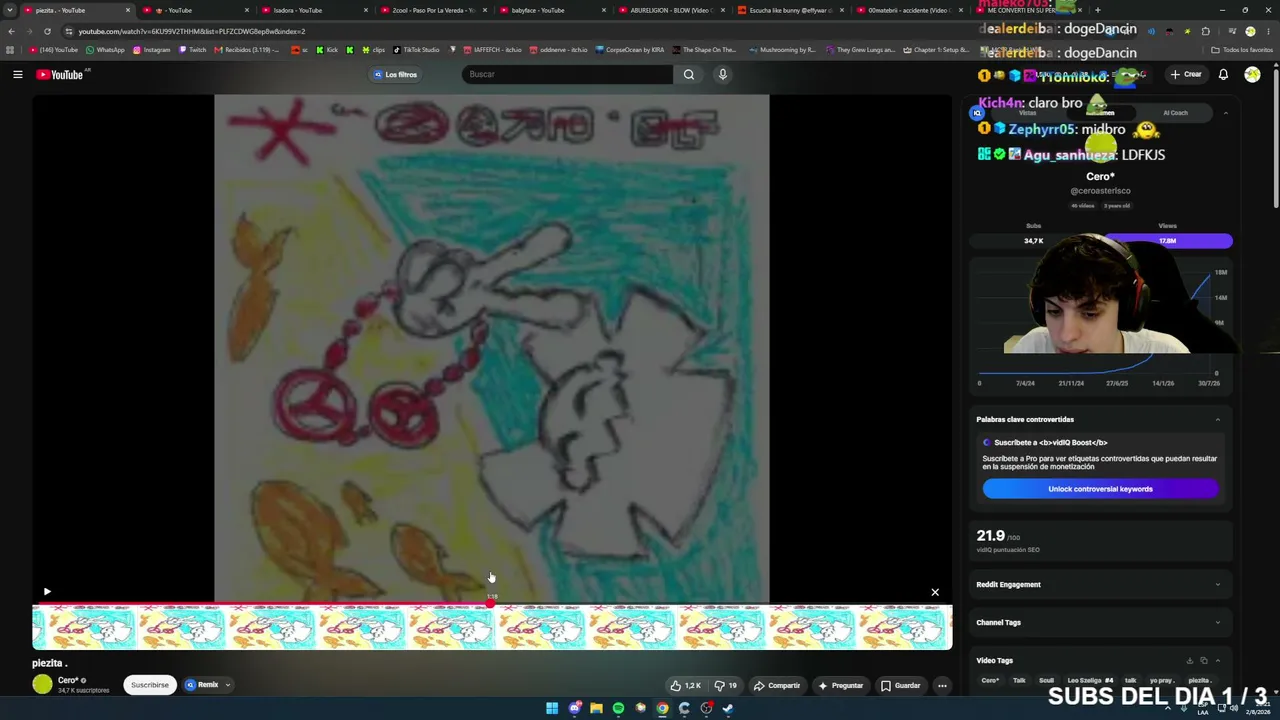The image size is (1280, 720).
Task: Open the TikTok Studio bookmark
Action: (416, 50)
